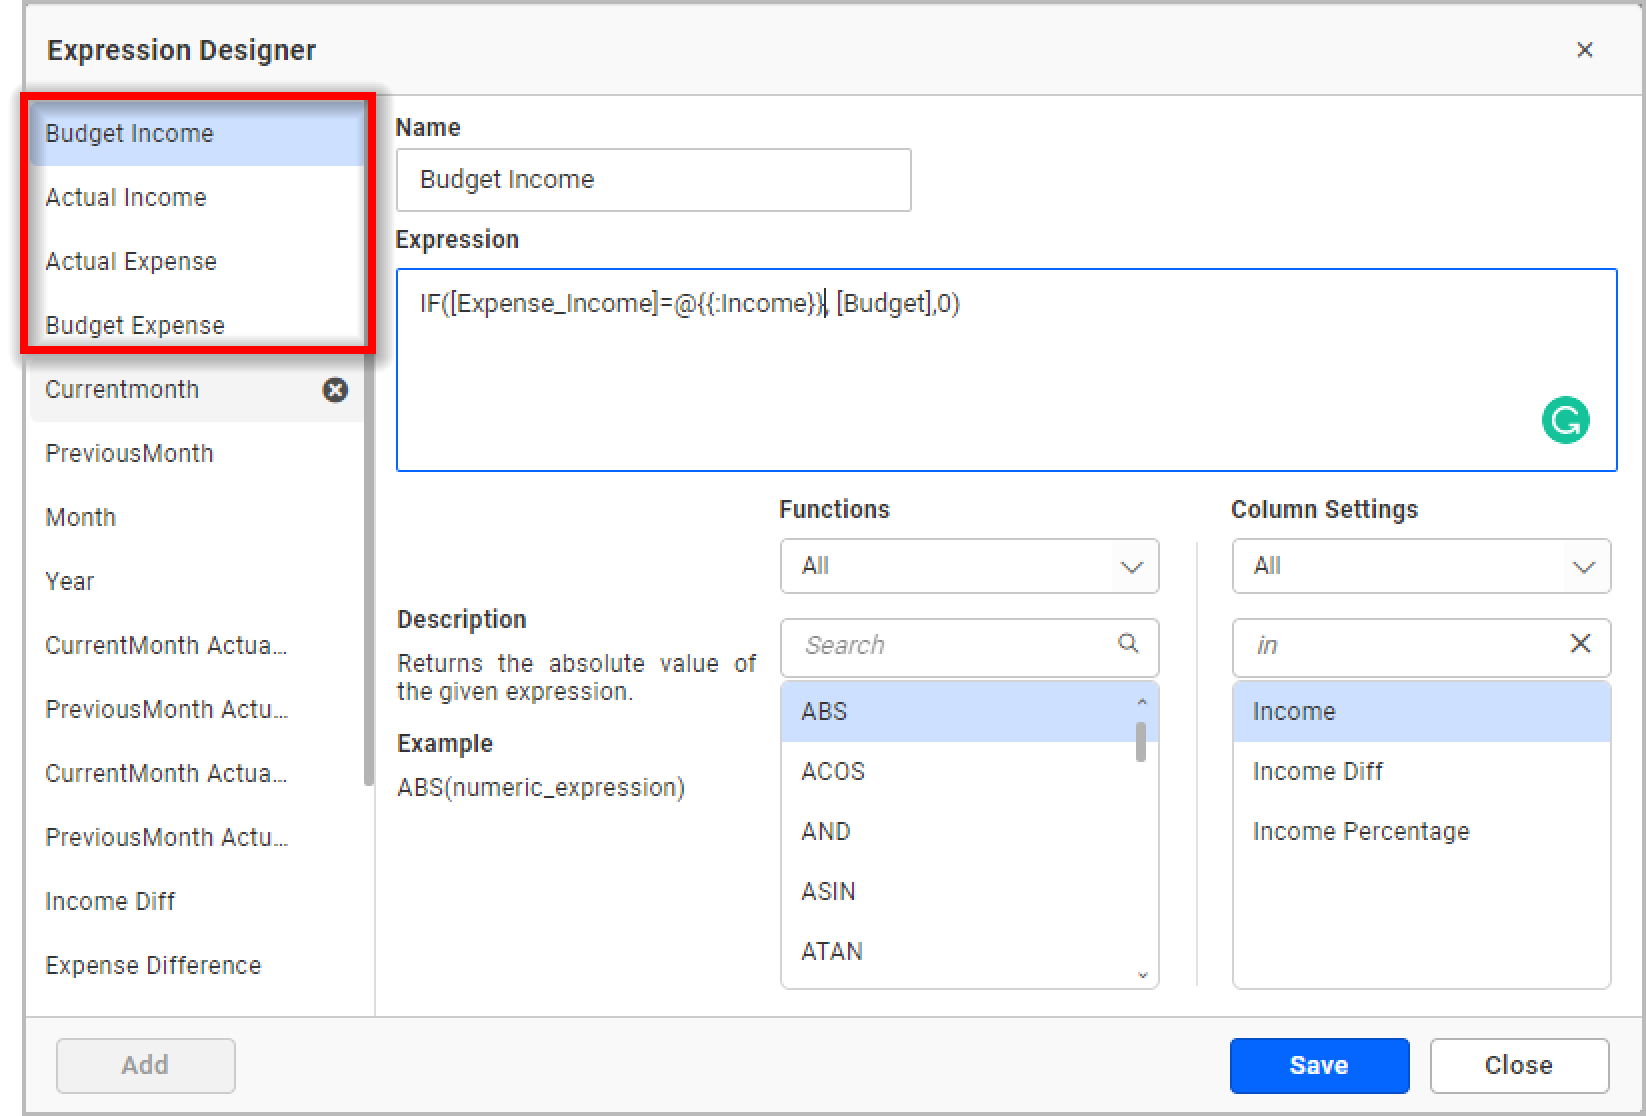Select the ACOS function
Image resolution: width=1646 pixels, height=1116 pixels.
[x=832, y=771]
